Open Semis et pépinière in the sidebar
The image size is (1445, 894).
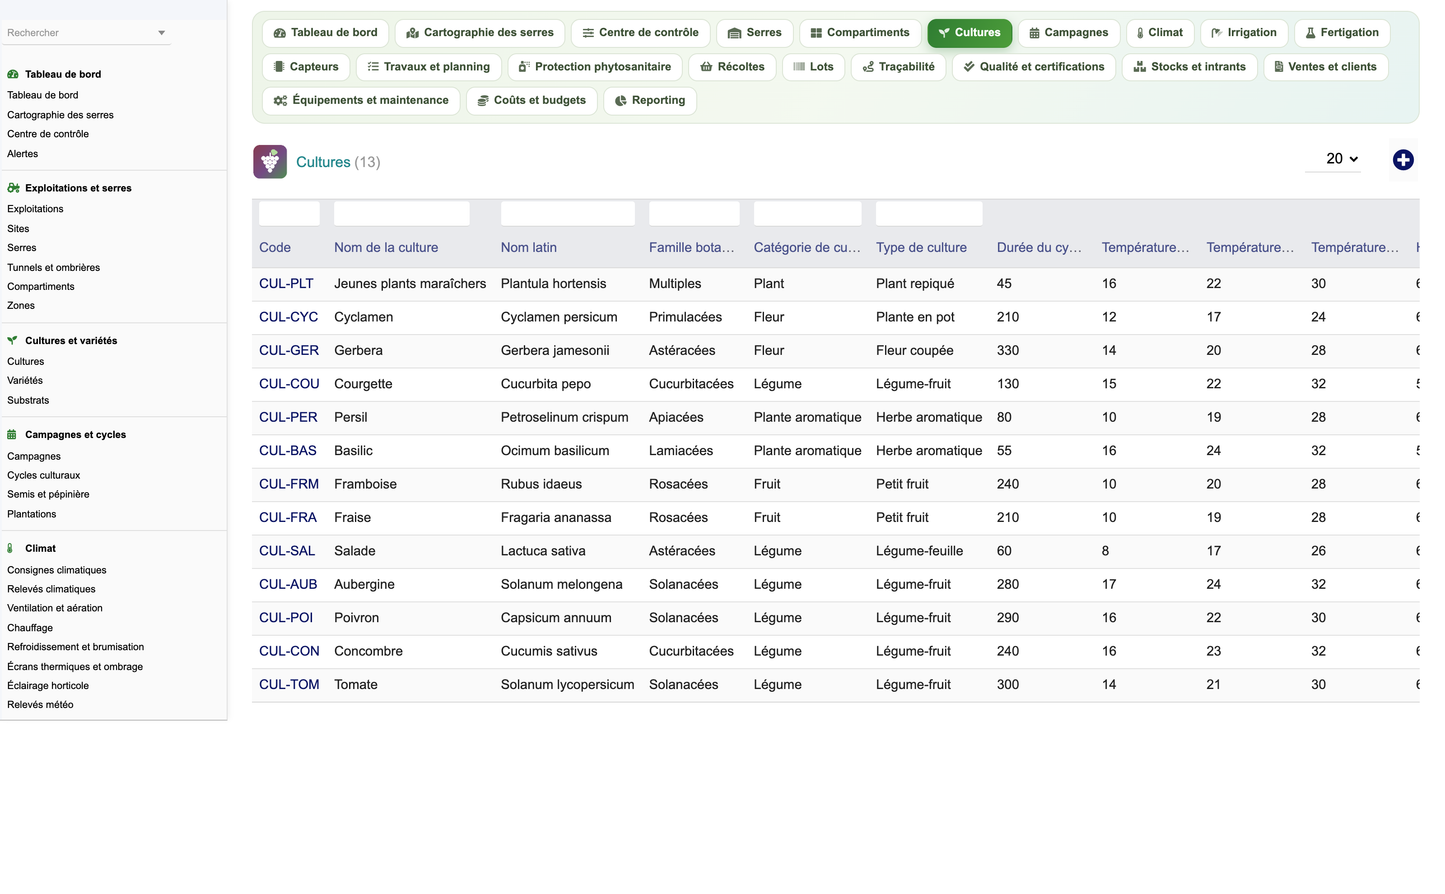point(48,495)
